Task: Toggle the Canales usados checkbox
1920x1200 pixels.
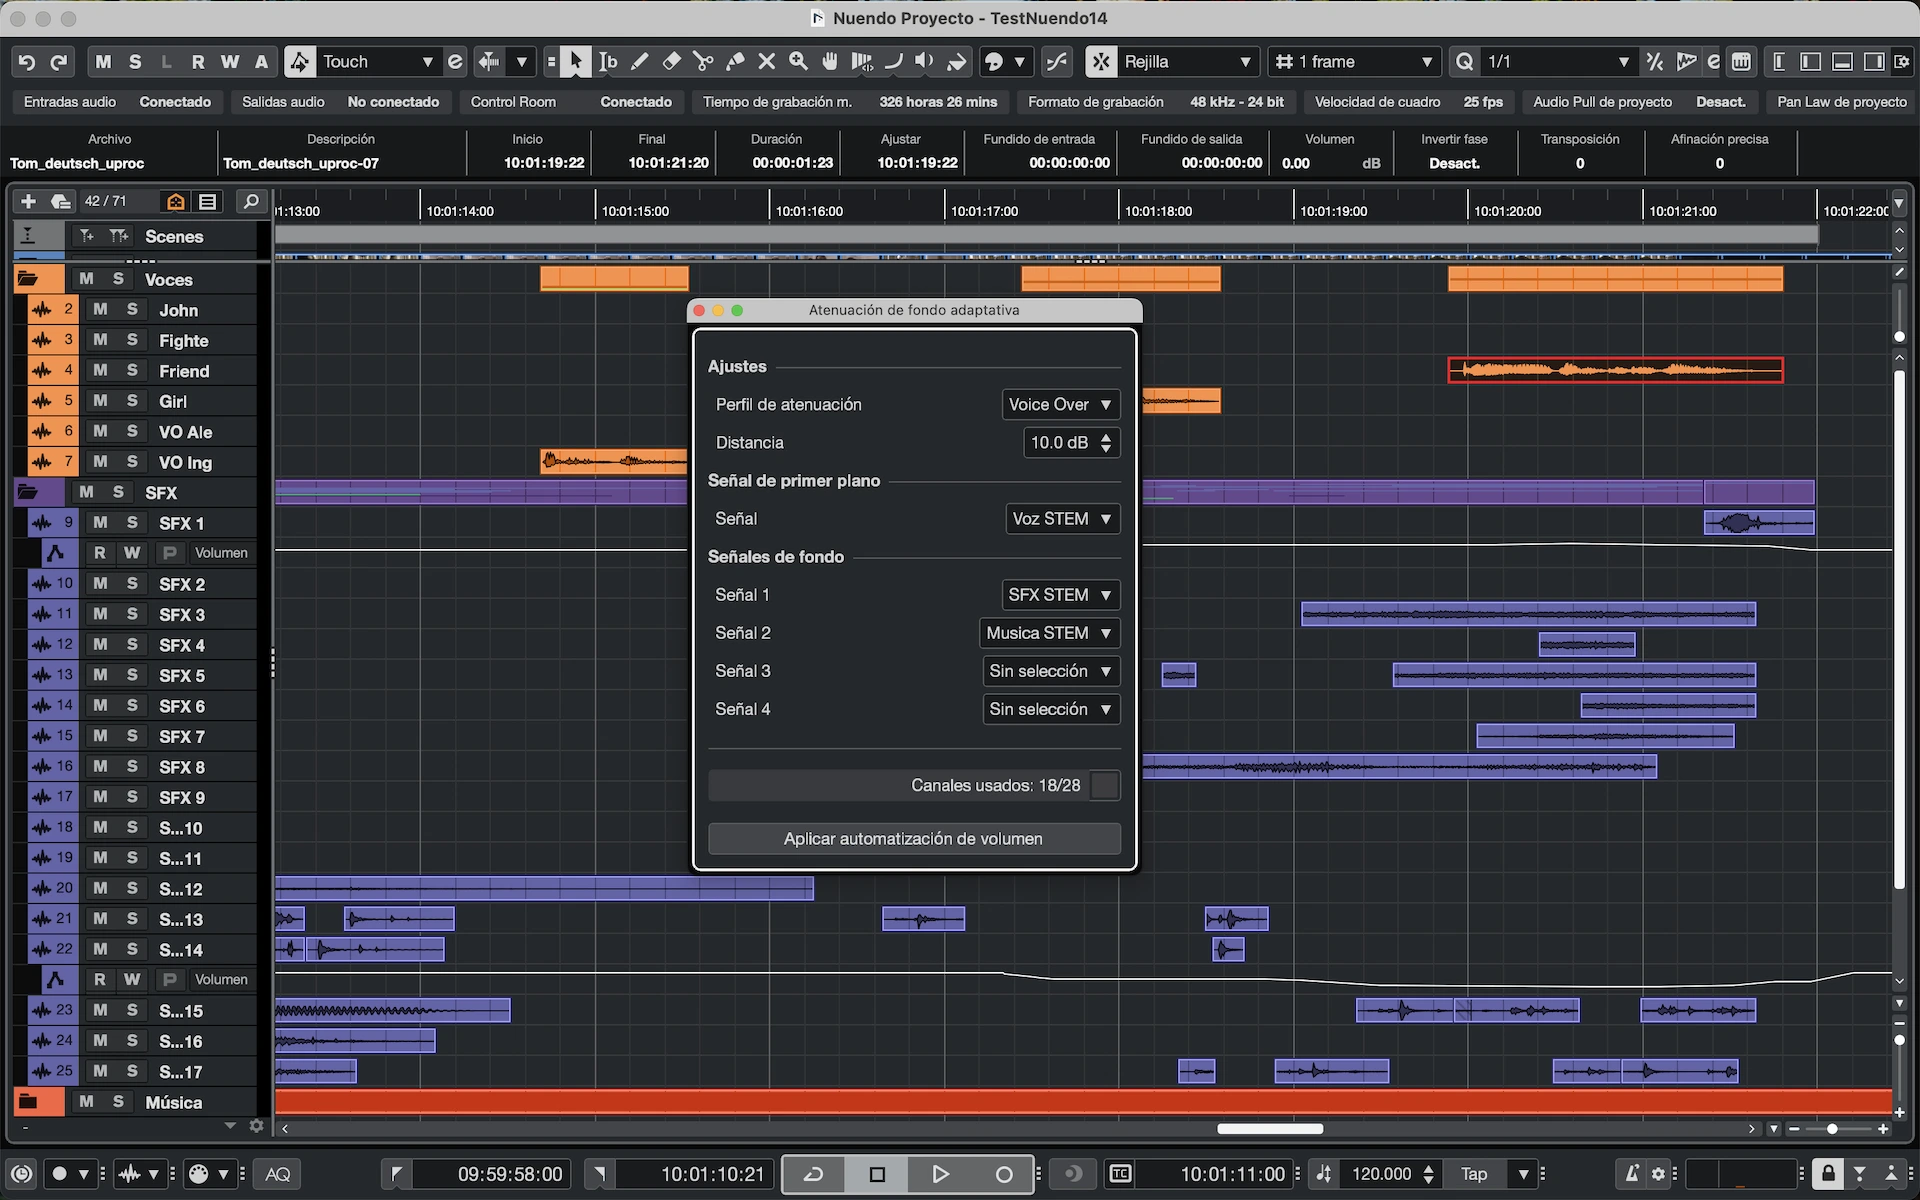Action: (1105, 785)
